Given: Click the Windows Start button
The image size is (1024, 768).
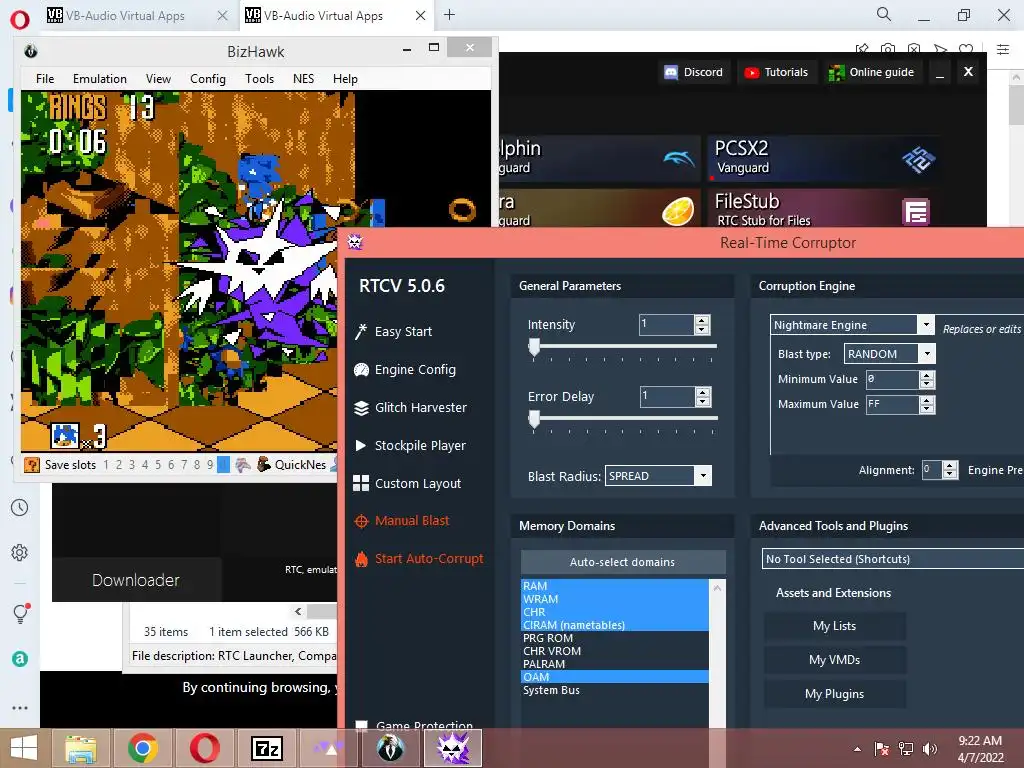Looking at the screenshot, I should pyautogui.click(x=24, y=748).
